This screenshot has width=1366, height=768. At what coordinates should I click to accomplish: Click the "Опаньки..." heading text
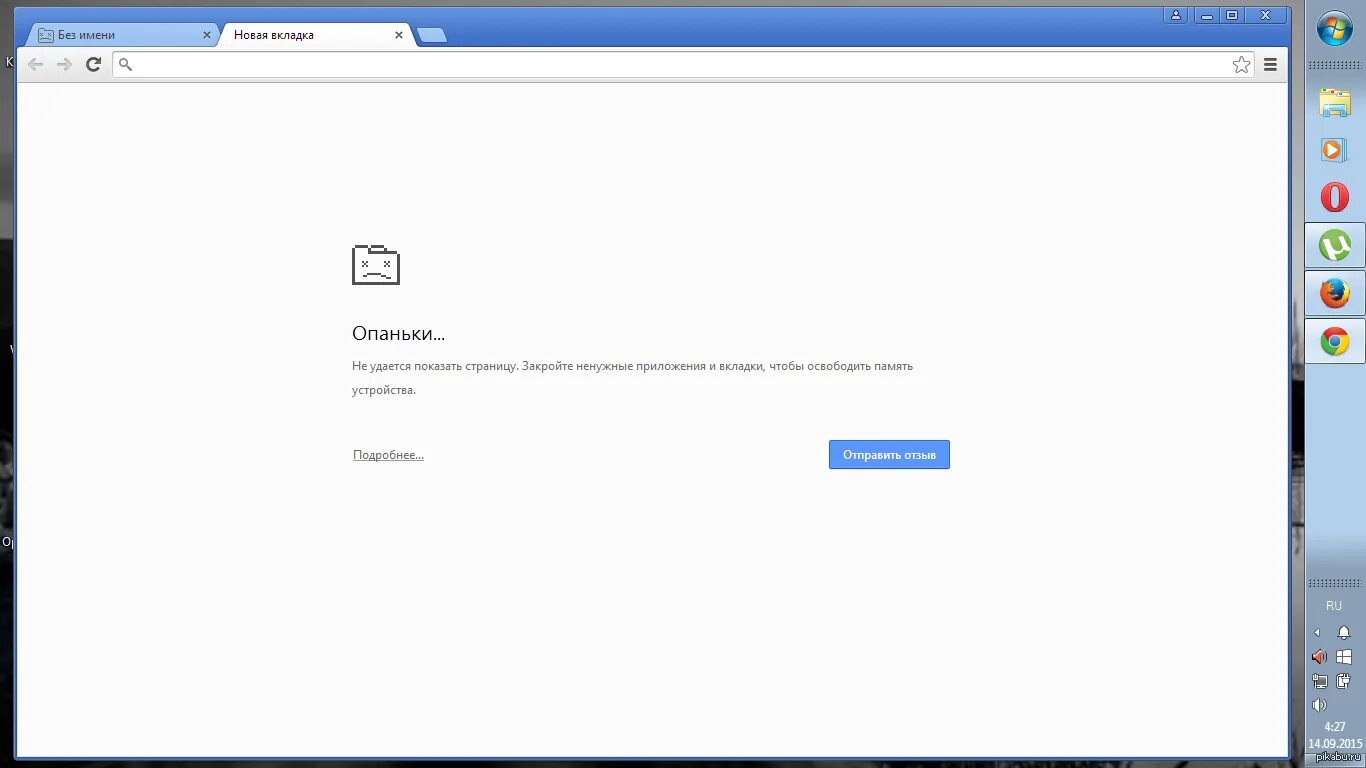coord(399,334)
